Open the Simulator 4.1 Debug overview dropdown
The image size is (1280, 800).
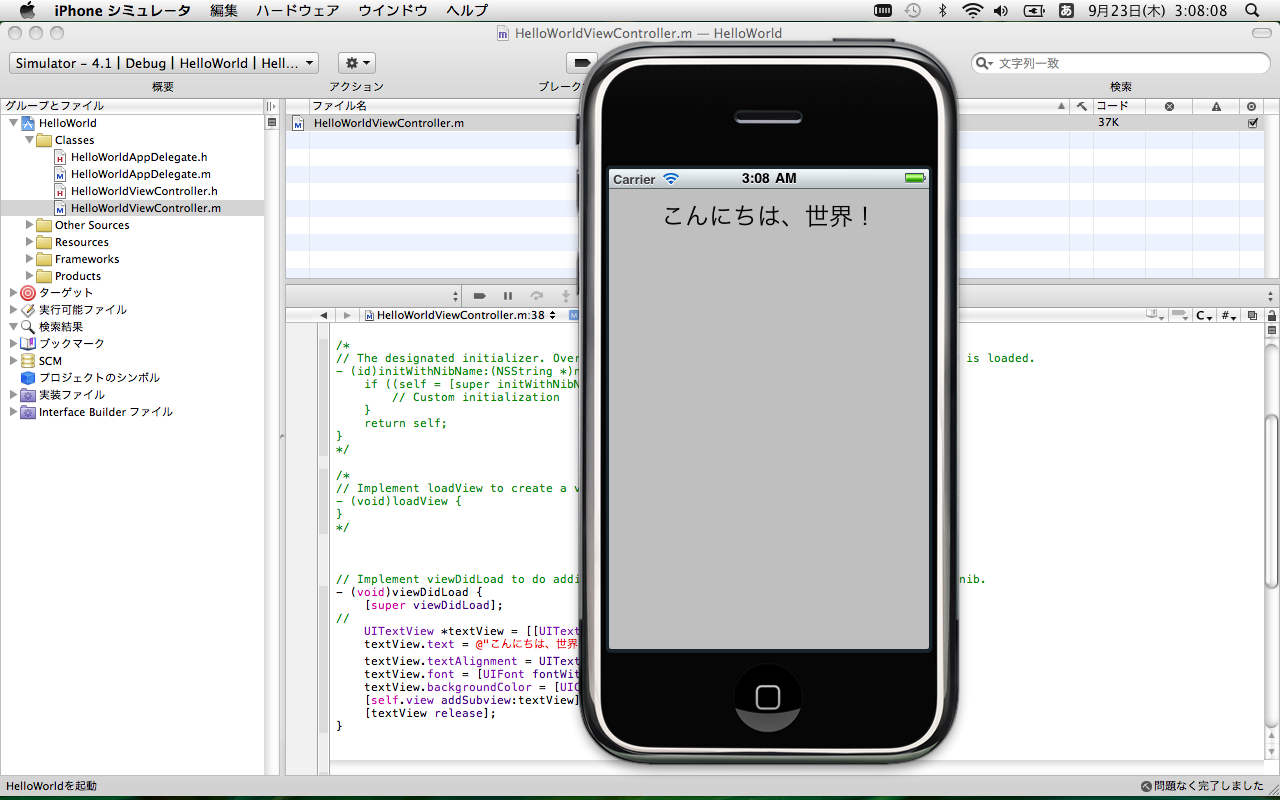point(164,63)
